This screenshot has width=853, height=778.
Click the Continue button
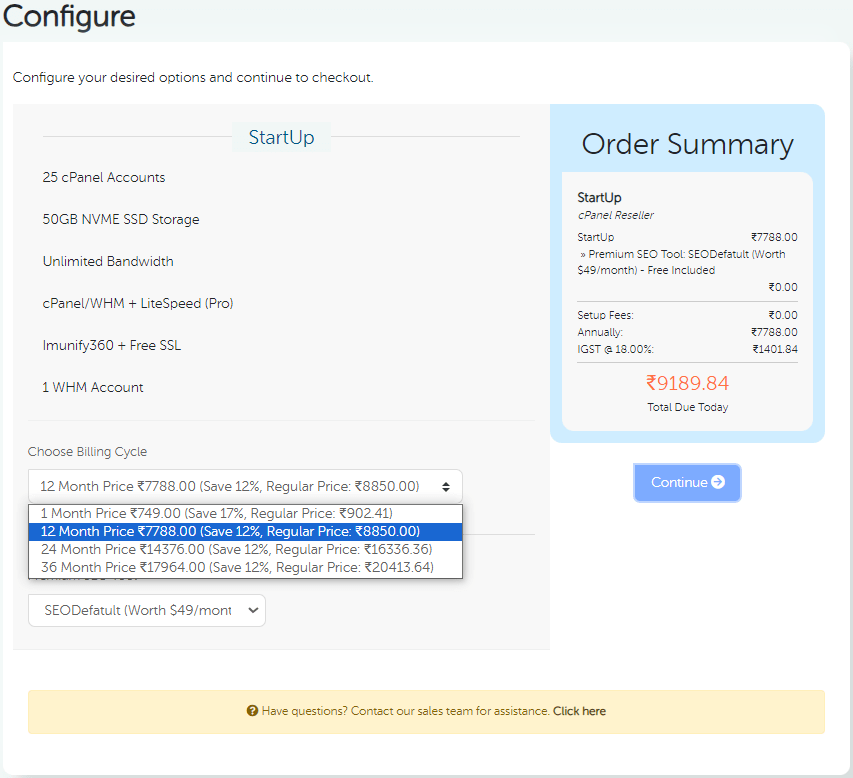click(687, 482)
